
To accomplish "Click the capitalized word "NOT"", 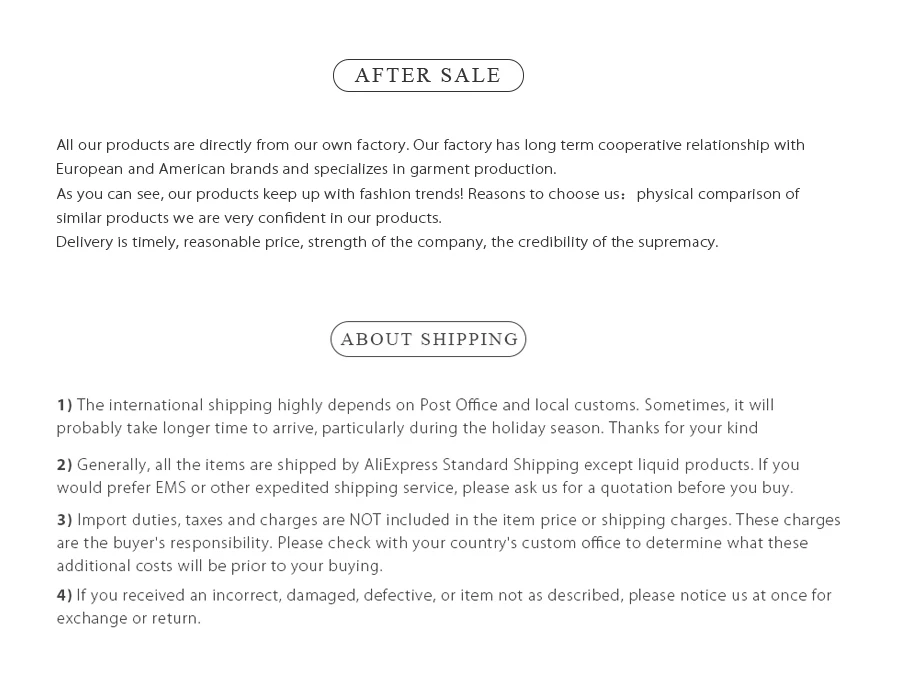I will pyautogui.click(x=362, y=520).
